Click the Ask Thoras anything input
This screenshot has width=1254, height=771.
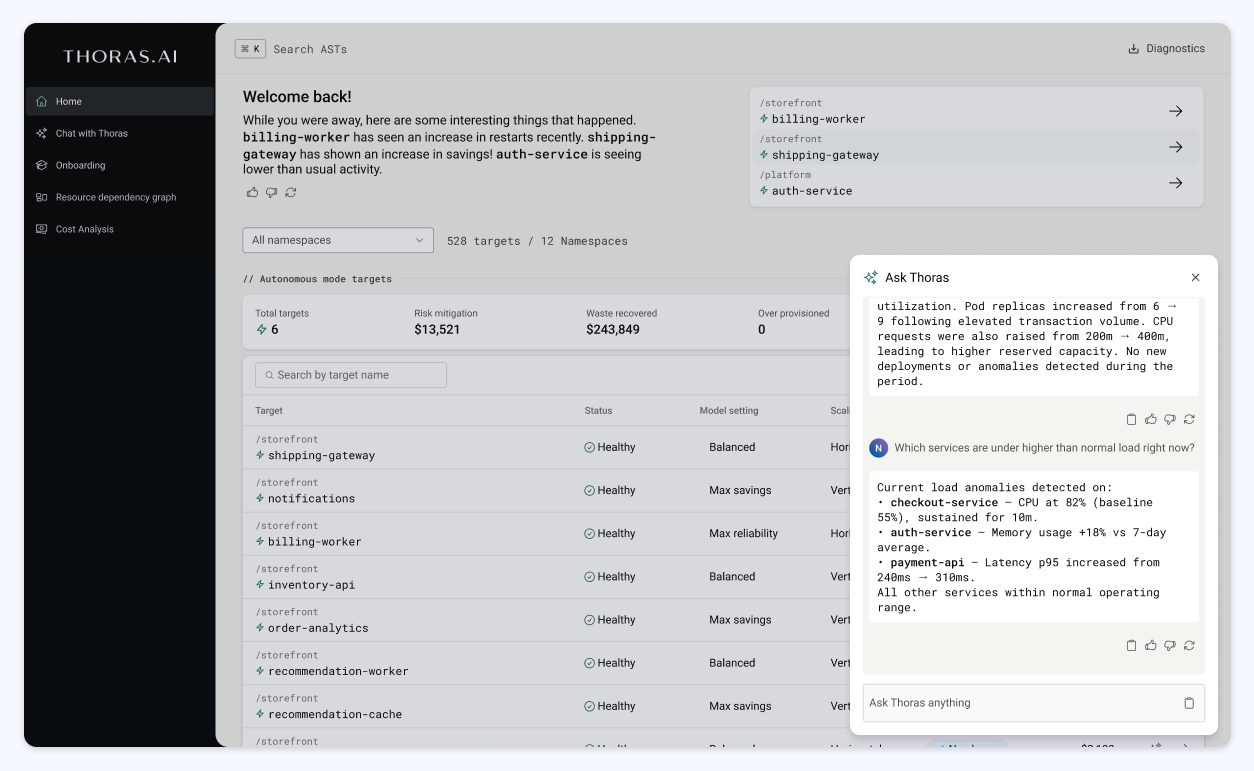coord(1020,703)
